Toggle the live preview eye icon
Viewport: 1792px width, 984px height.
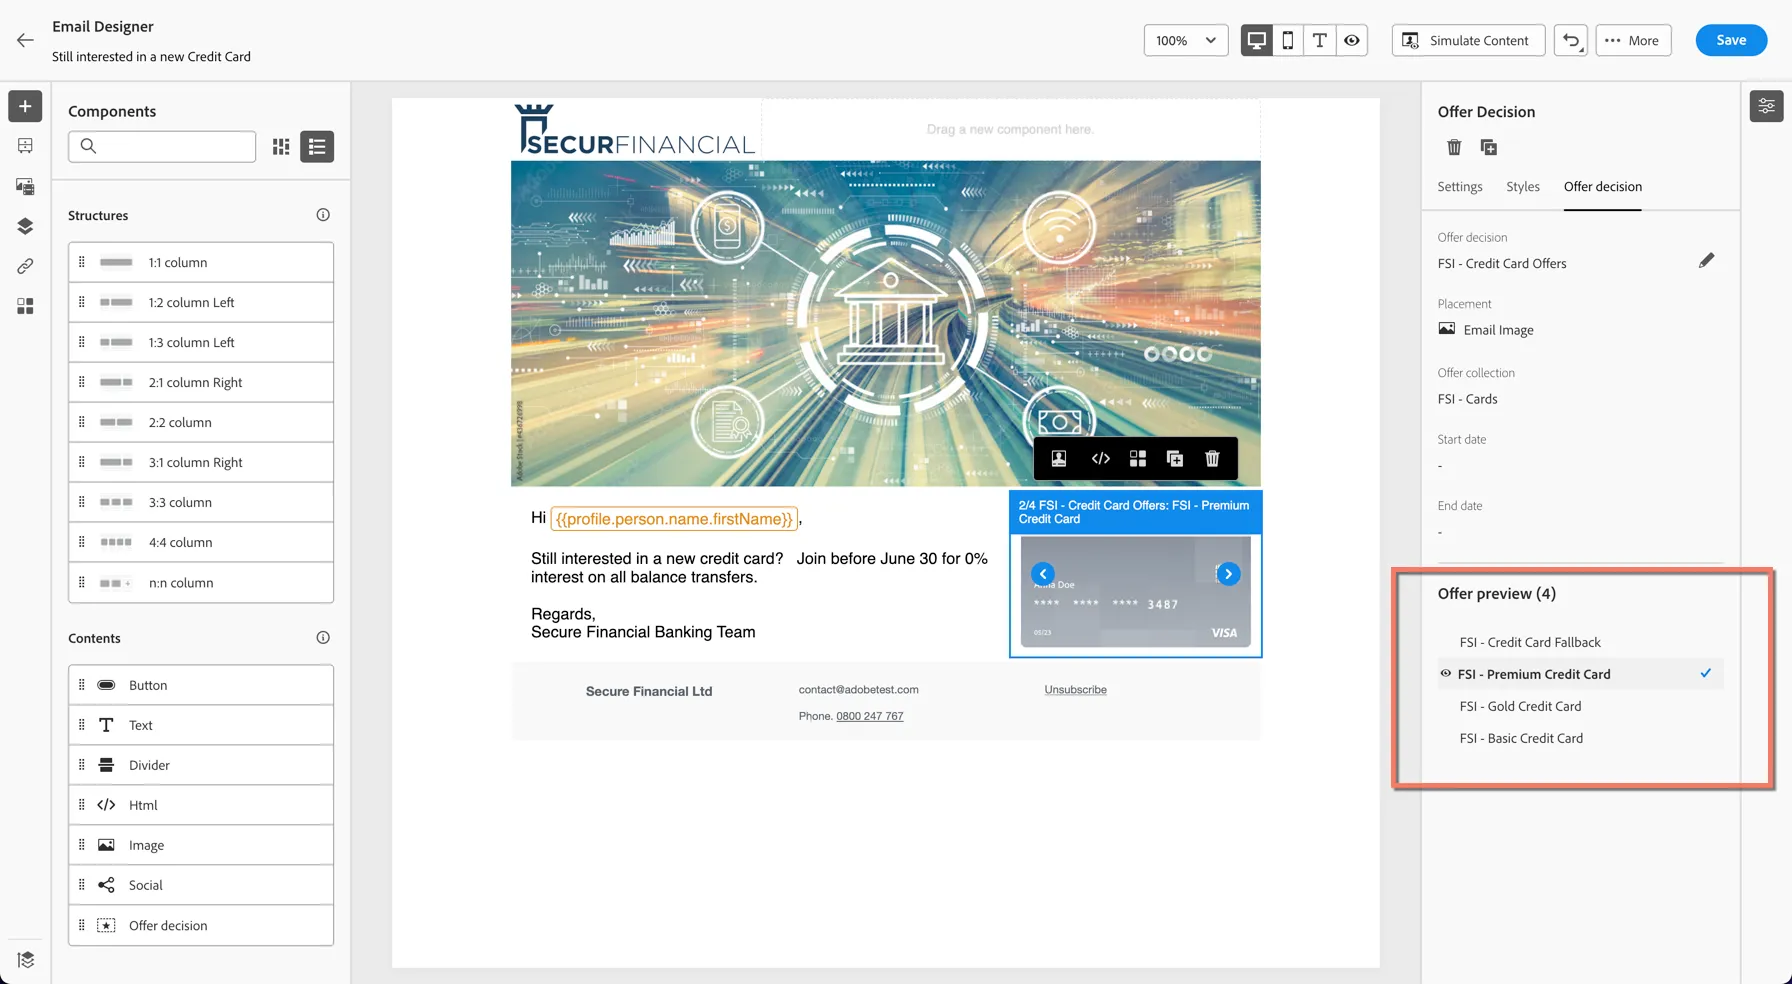1352,40
